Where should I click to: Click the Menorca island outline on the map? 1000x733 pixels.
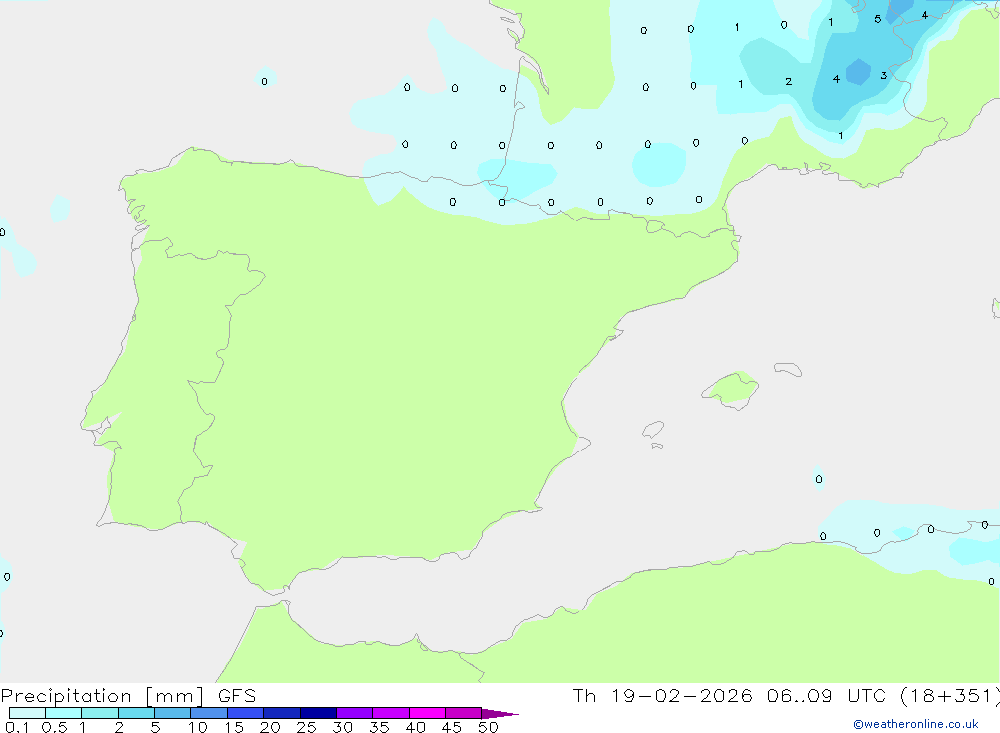pyautogui.click(x=788, y=369)
